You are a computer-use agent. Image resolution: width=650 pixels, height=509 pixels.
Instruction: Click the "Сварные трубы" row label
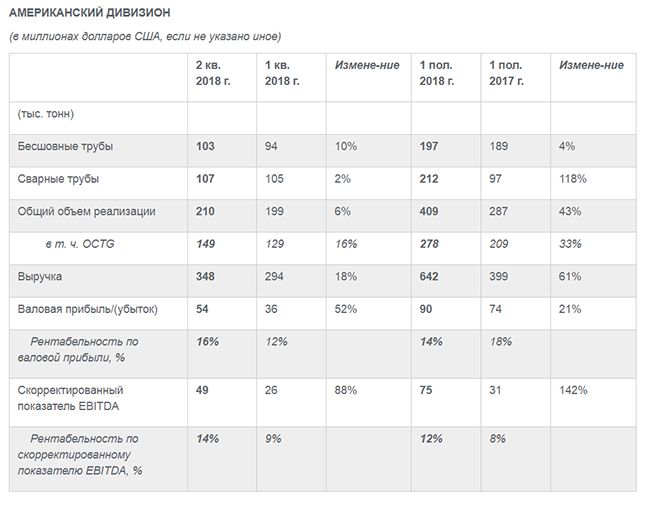coord(57,179)
